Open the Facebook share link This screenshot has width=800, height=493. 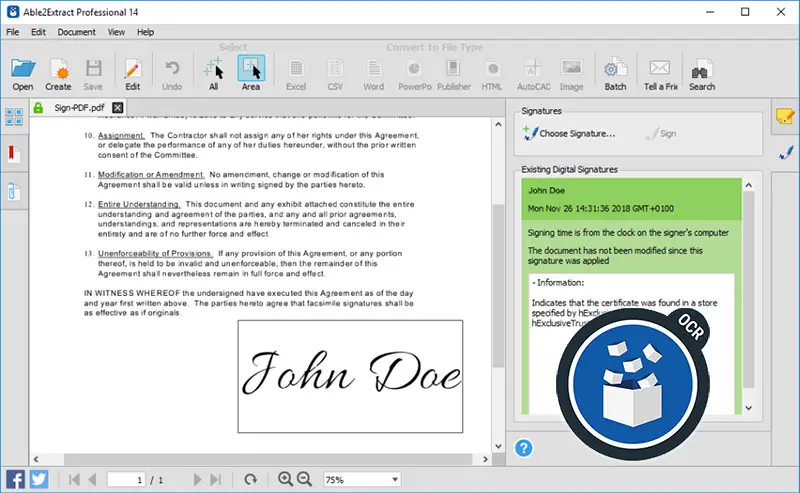click(x=16, y=479)
